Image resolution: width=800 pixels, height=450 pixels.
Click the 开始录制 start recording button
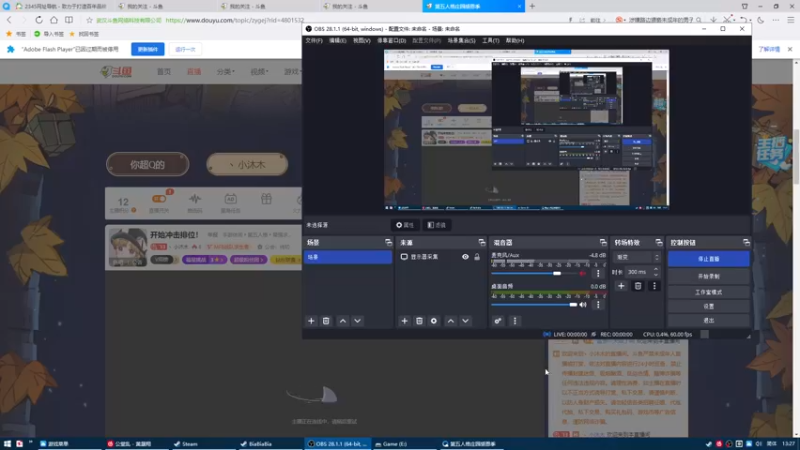[x=709, y=276]
